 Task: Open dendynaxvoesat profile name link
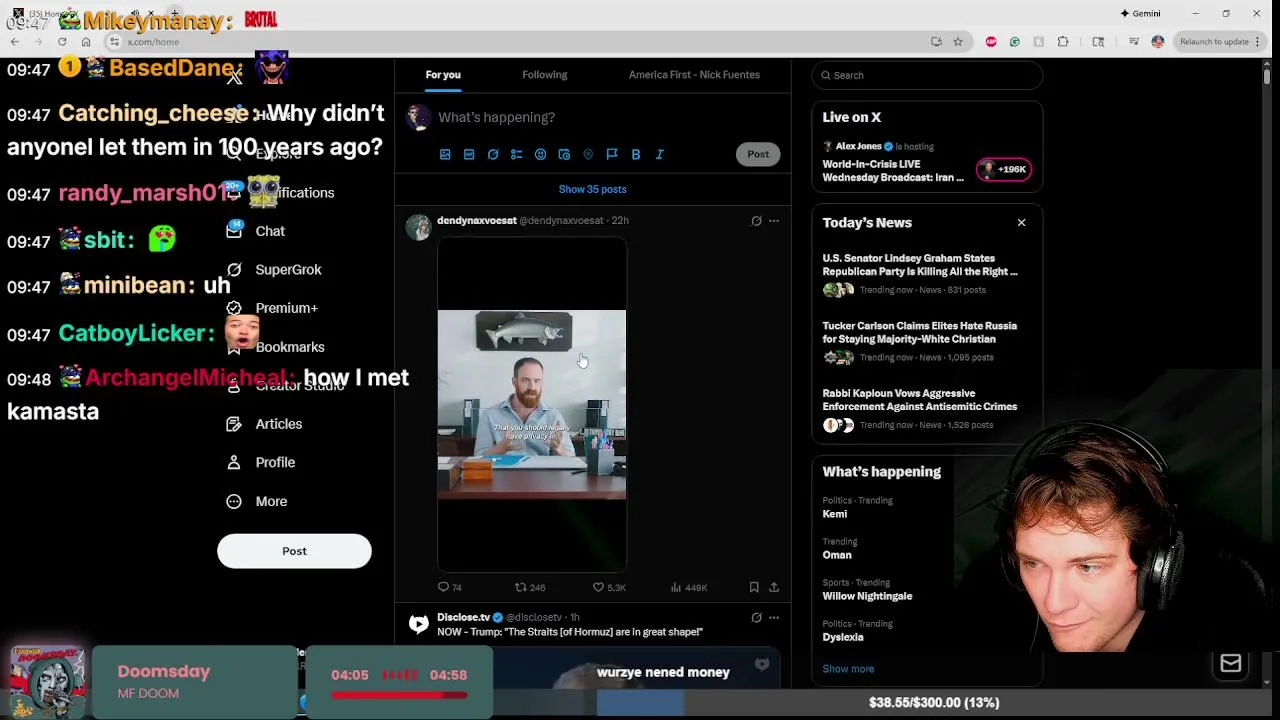point(477,220)
